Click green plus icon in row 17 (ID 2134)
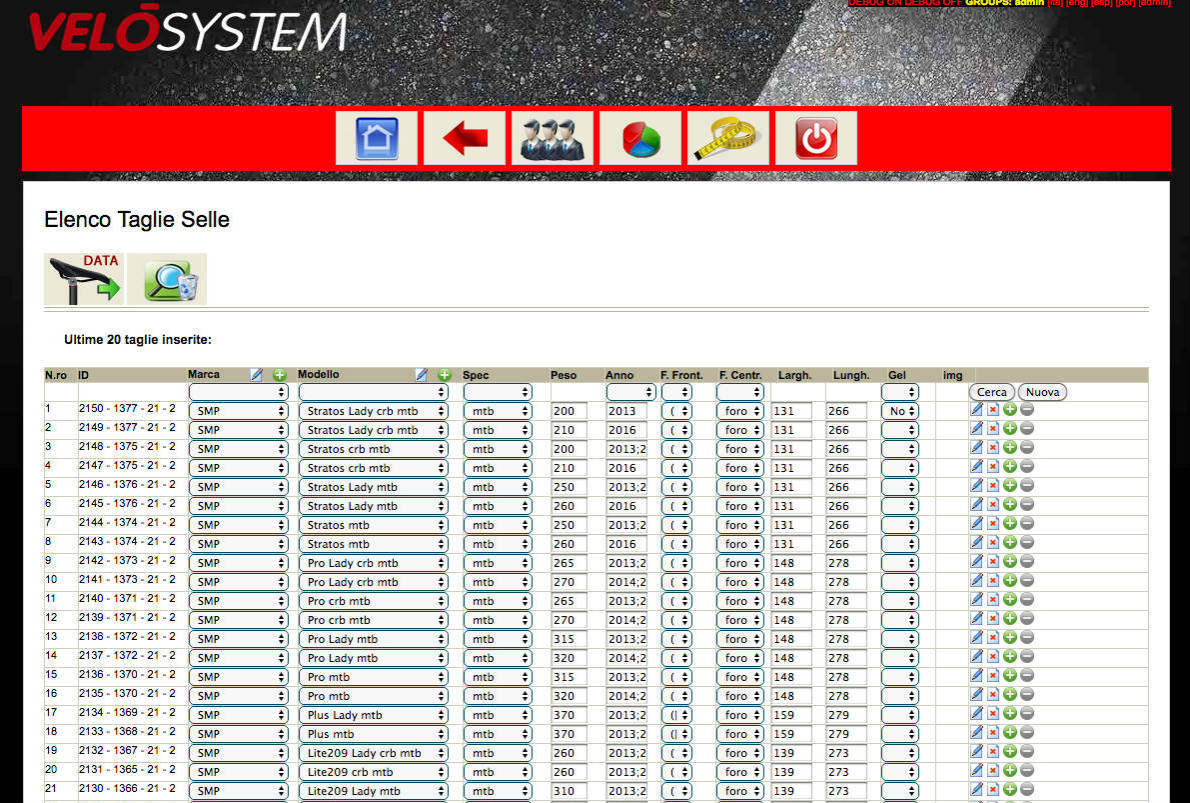Viewport: 1190px width, 803px height. point(1009,713)
